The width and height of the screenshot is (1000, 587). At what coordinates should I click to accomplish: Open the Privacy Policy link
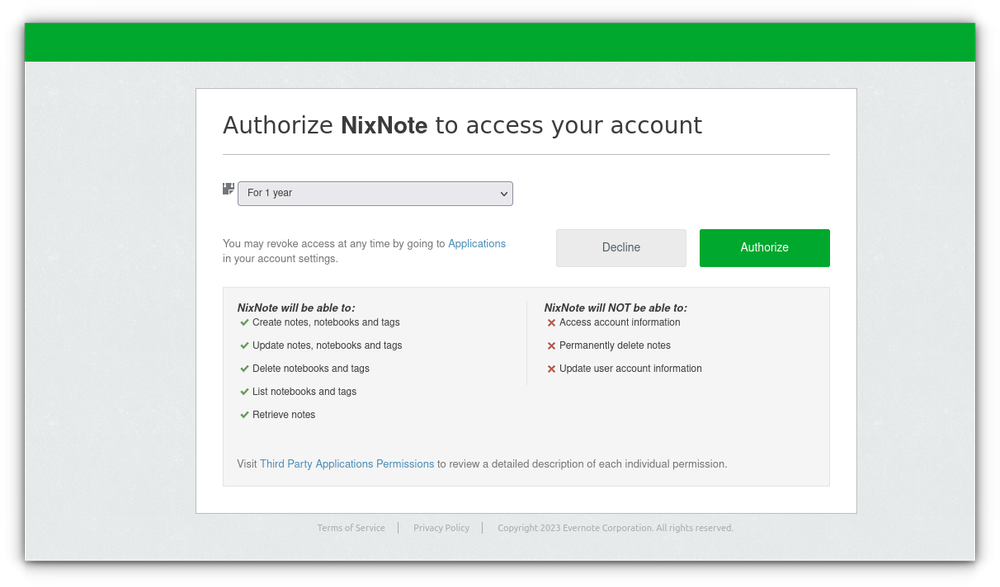tap(441, 527)
